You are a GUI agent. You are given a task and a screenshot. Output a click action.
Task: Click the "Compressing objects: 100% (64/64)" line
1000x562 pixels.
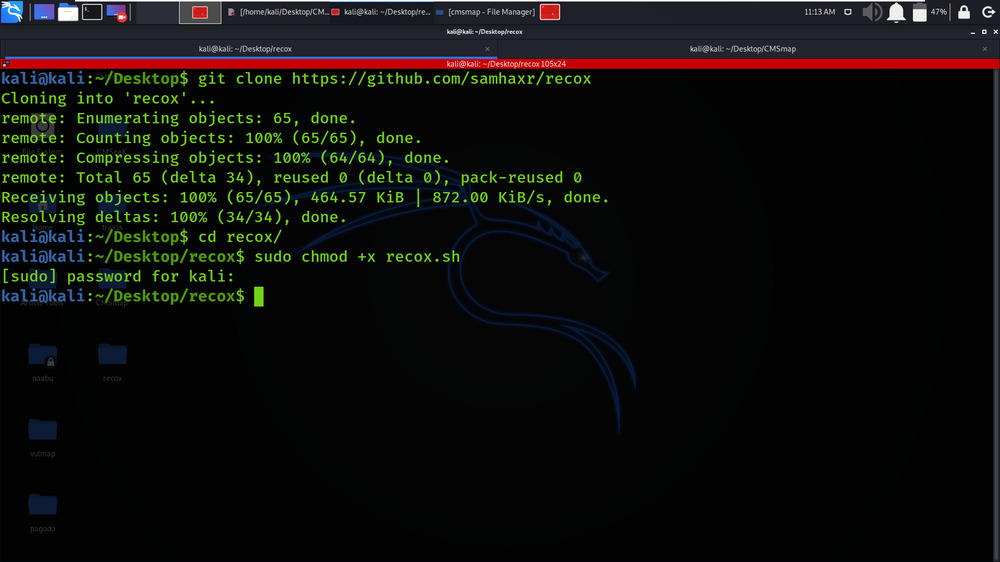[x=225, y=158]
